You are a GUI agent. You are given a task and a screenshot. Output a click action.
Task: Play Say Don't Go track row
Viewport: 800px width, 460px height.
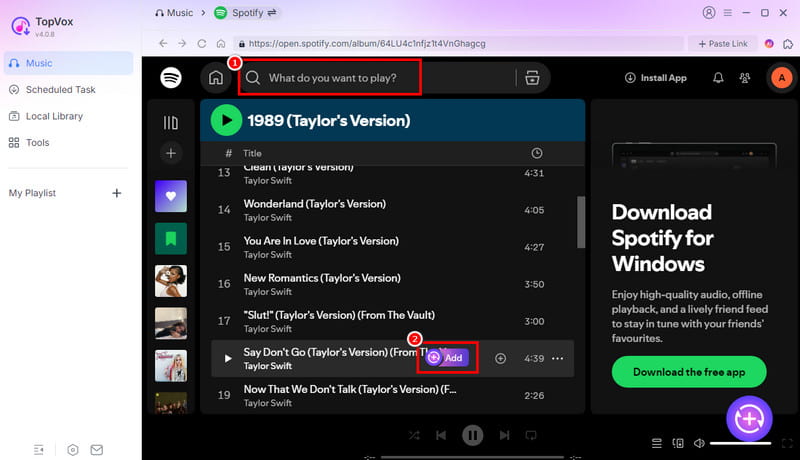point(228,359)
